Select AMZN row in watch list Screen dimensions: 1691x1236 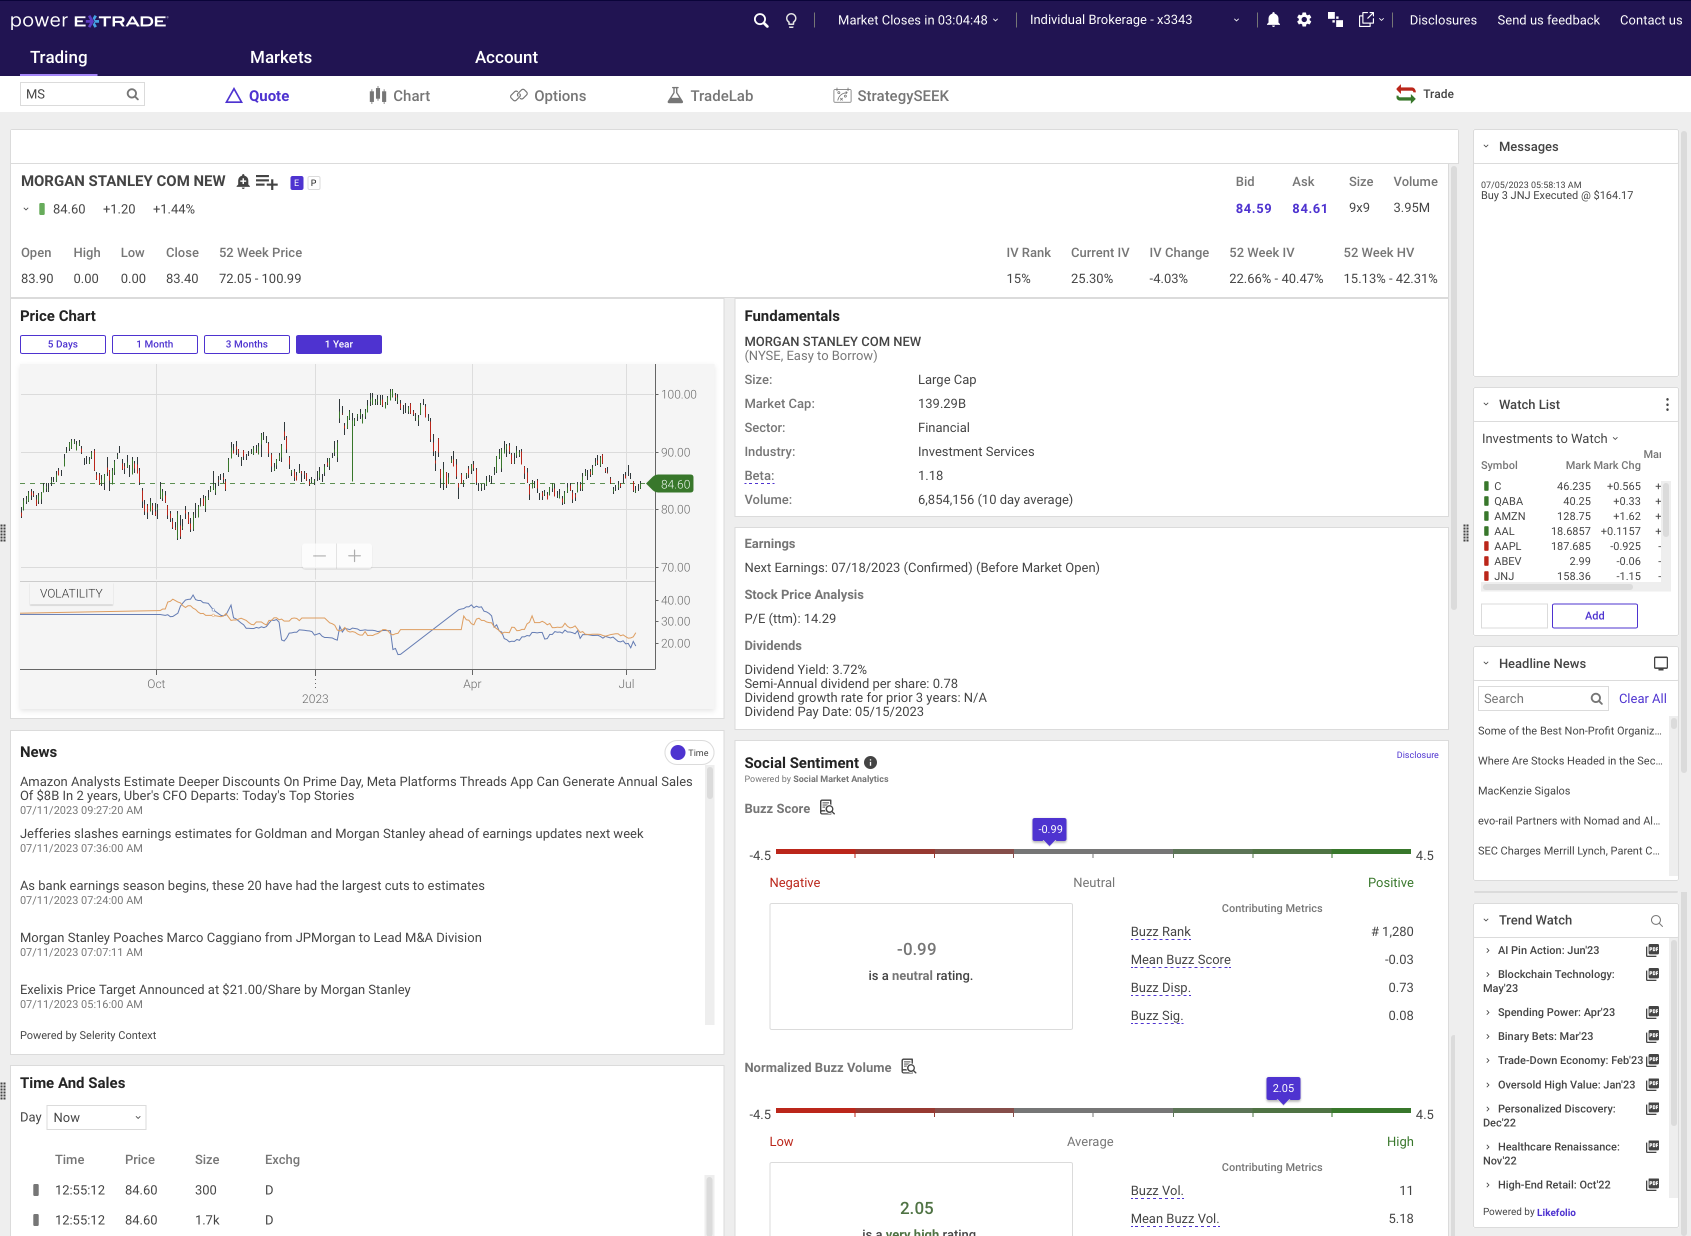click(1571, 516)
